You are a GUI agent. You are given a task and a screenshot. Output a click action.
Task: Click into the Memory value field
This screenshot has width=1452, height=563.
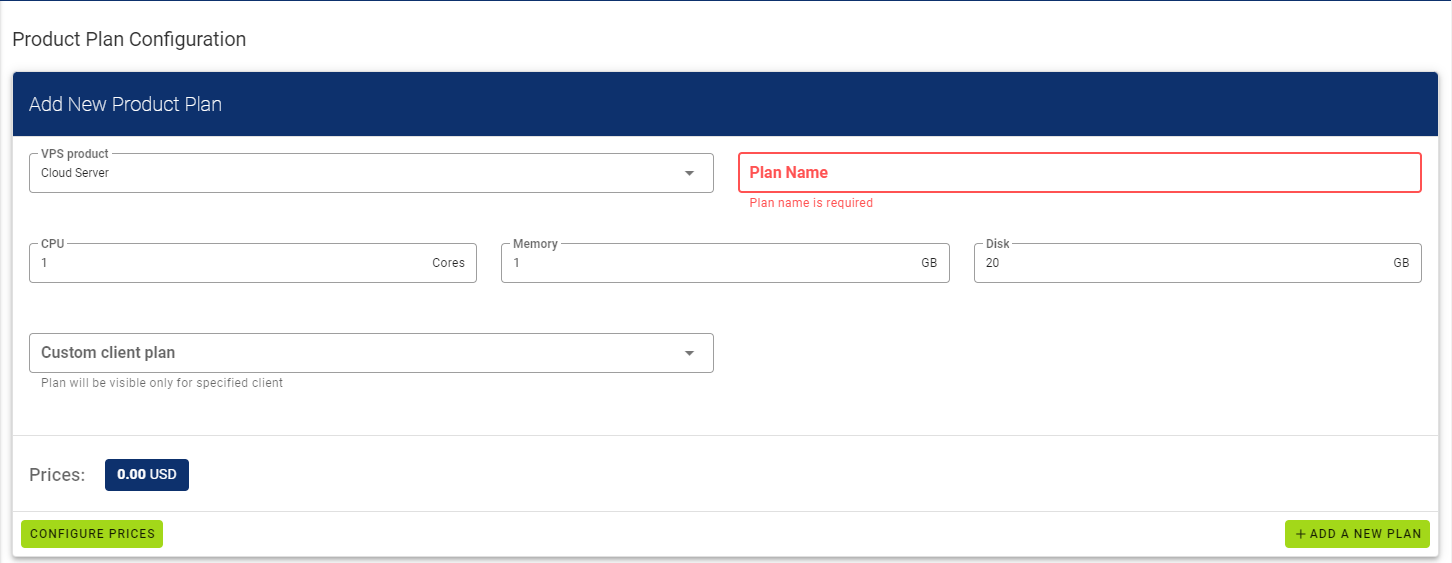coord(710,263)
